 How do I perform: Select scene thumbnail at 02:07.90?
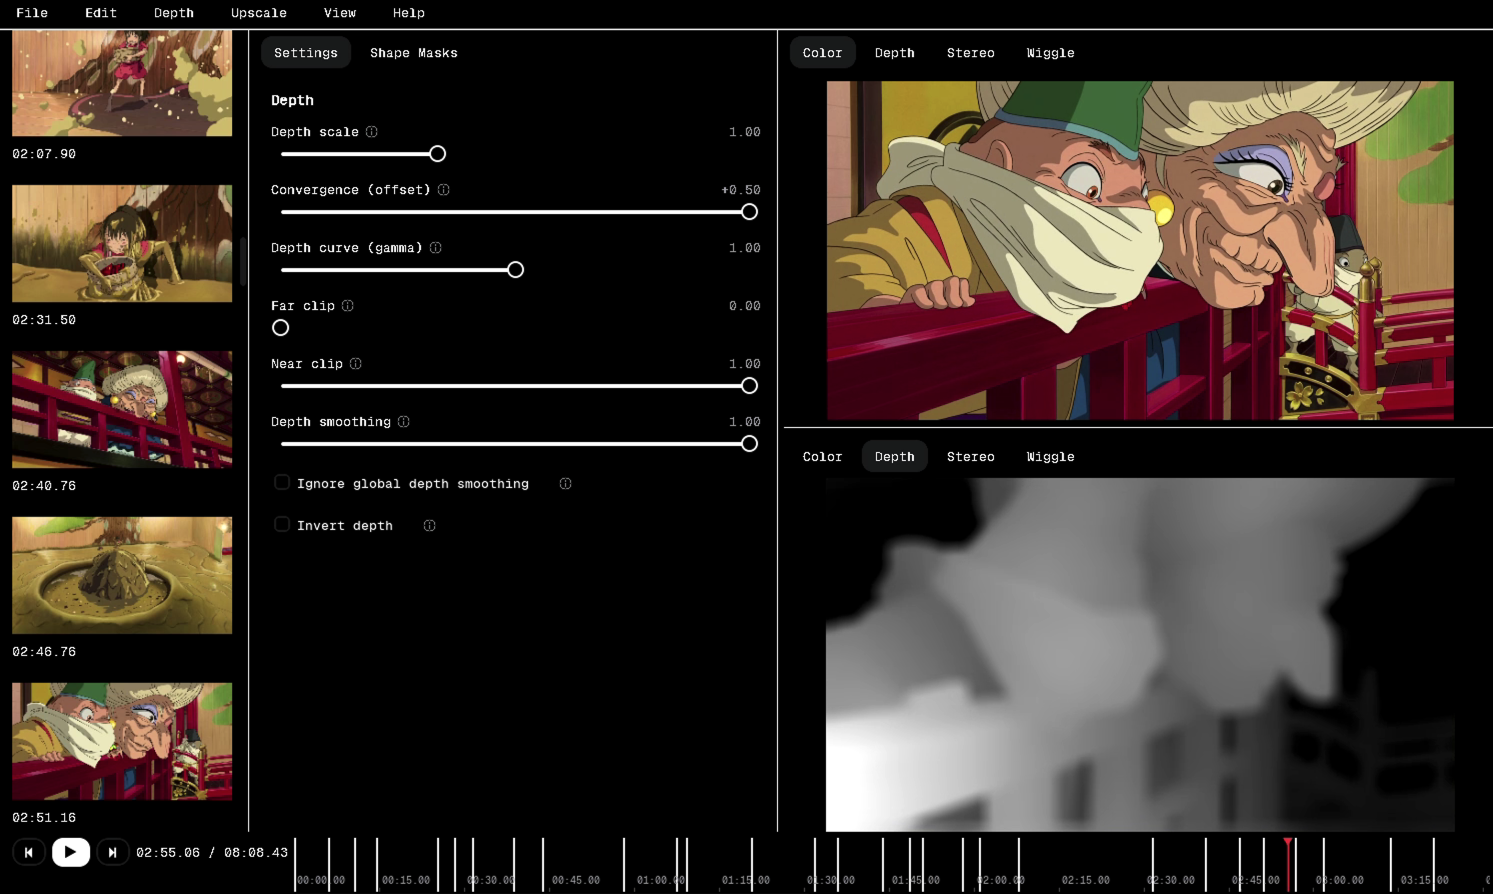tap(122, 83)
